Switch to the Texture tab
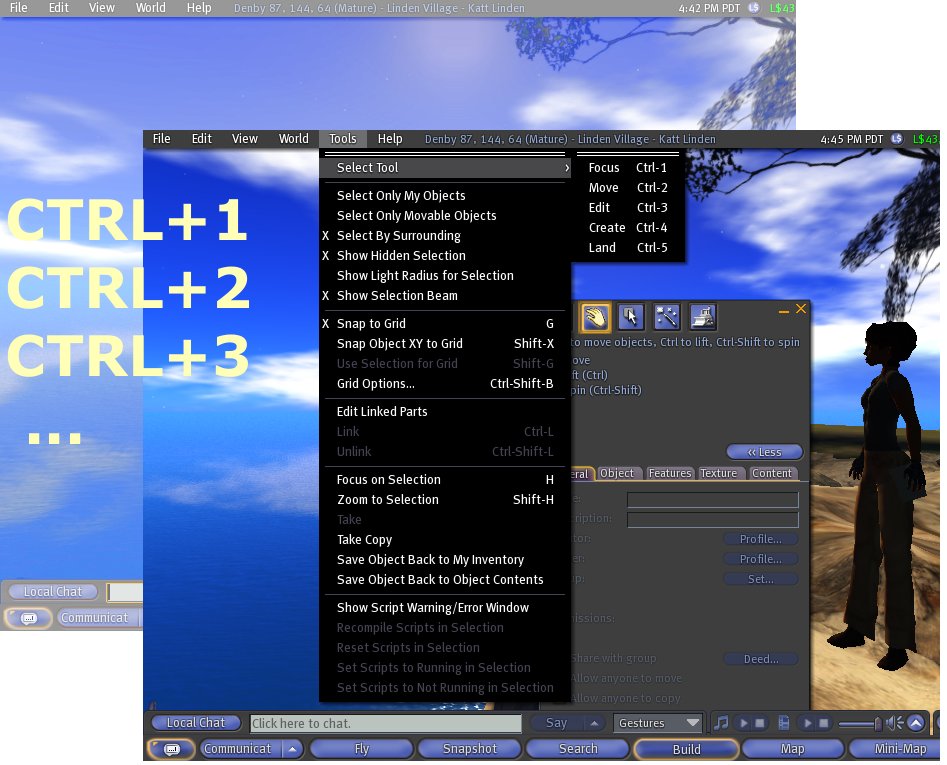 pos(718,473)
